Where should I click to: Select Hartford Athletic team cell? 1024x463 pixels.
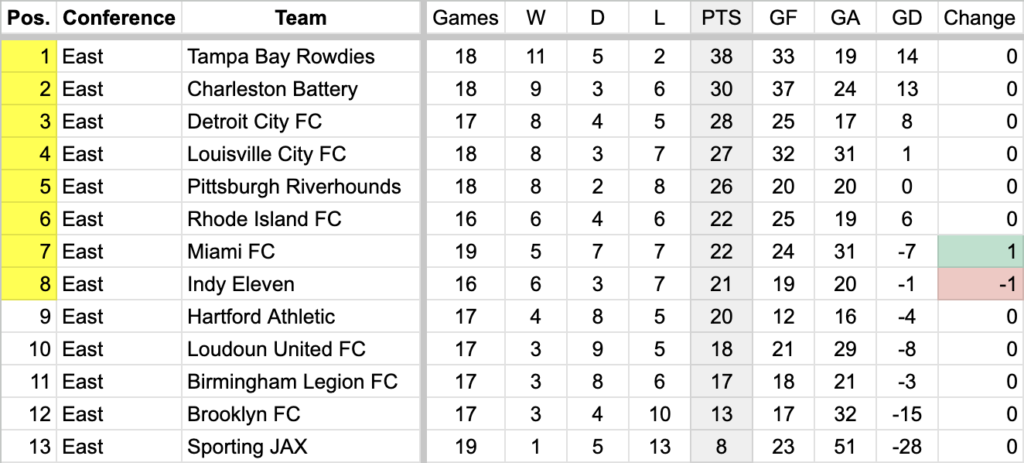point(300,317)
